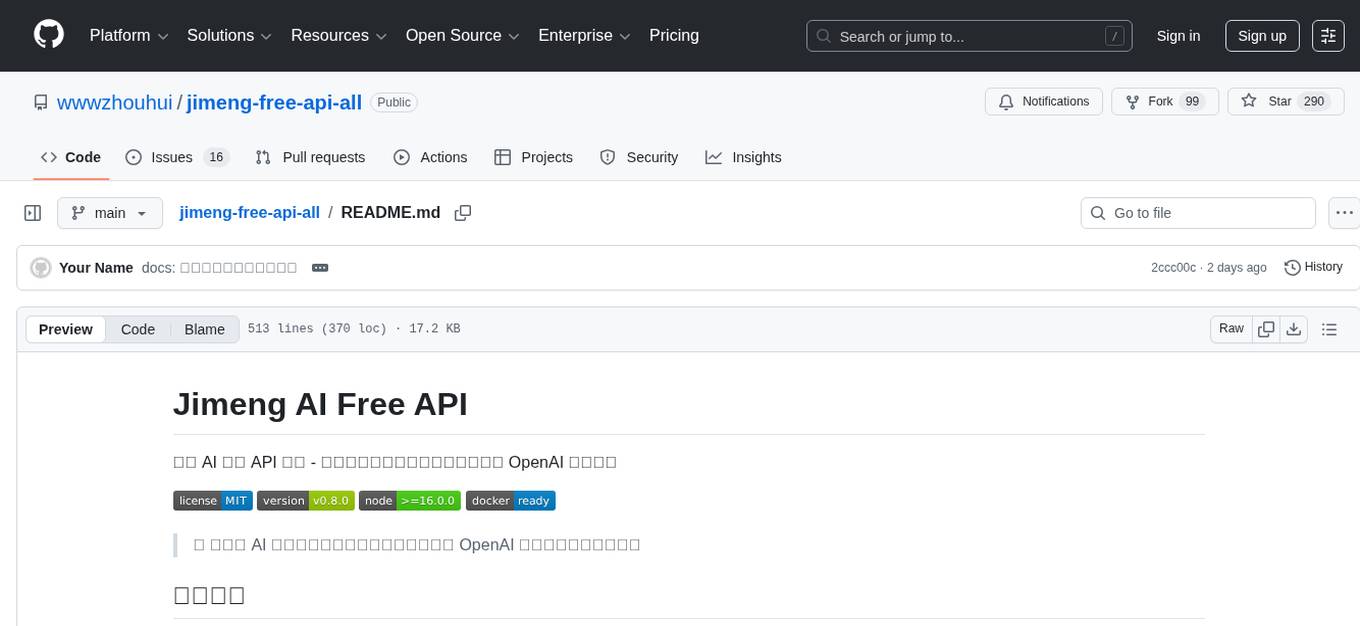1360x626 pixels.
Task: Switch to Code view
Action: tap(137, 329)
